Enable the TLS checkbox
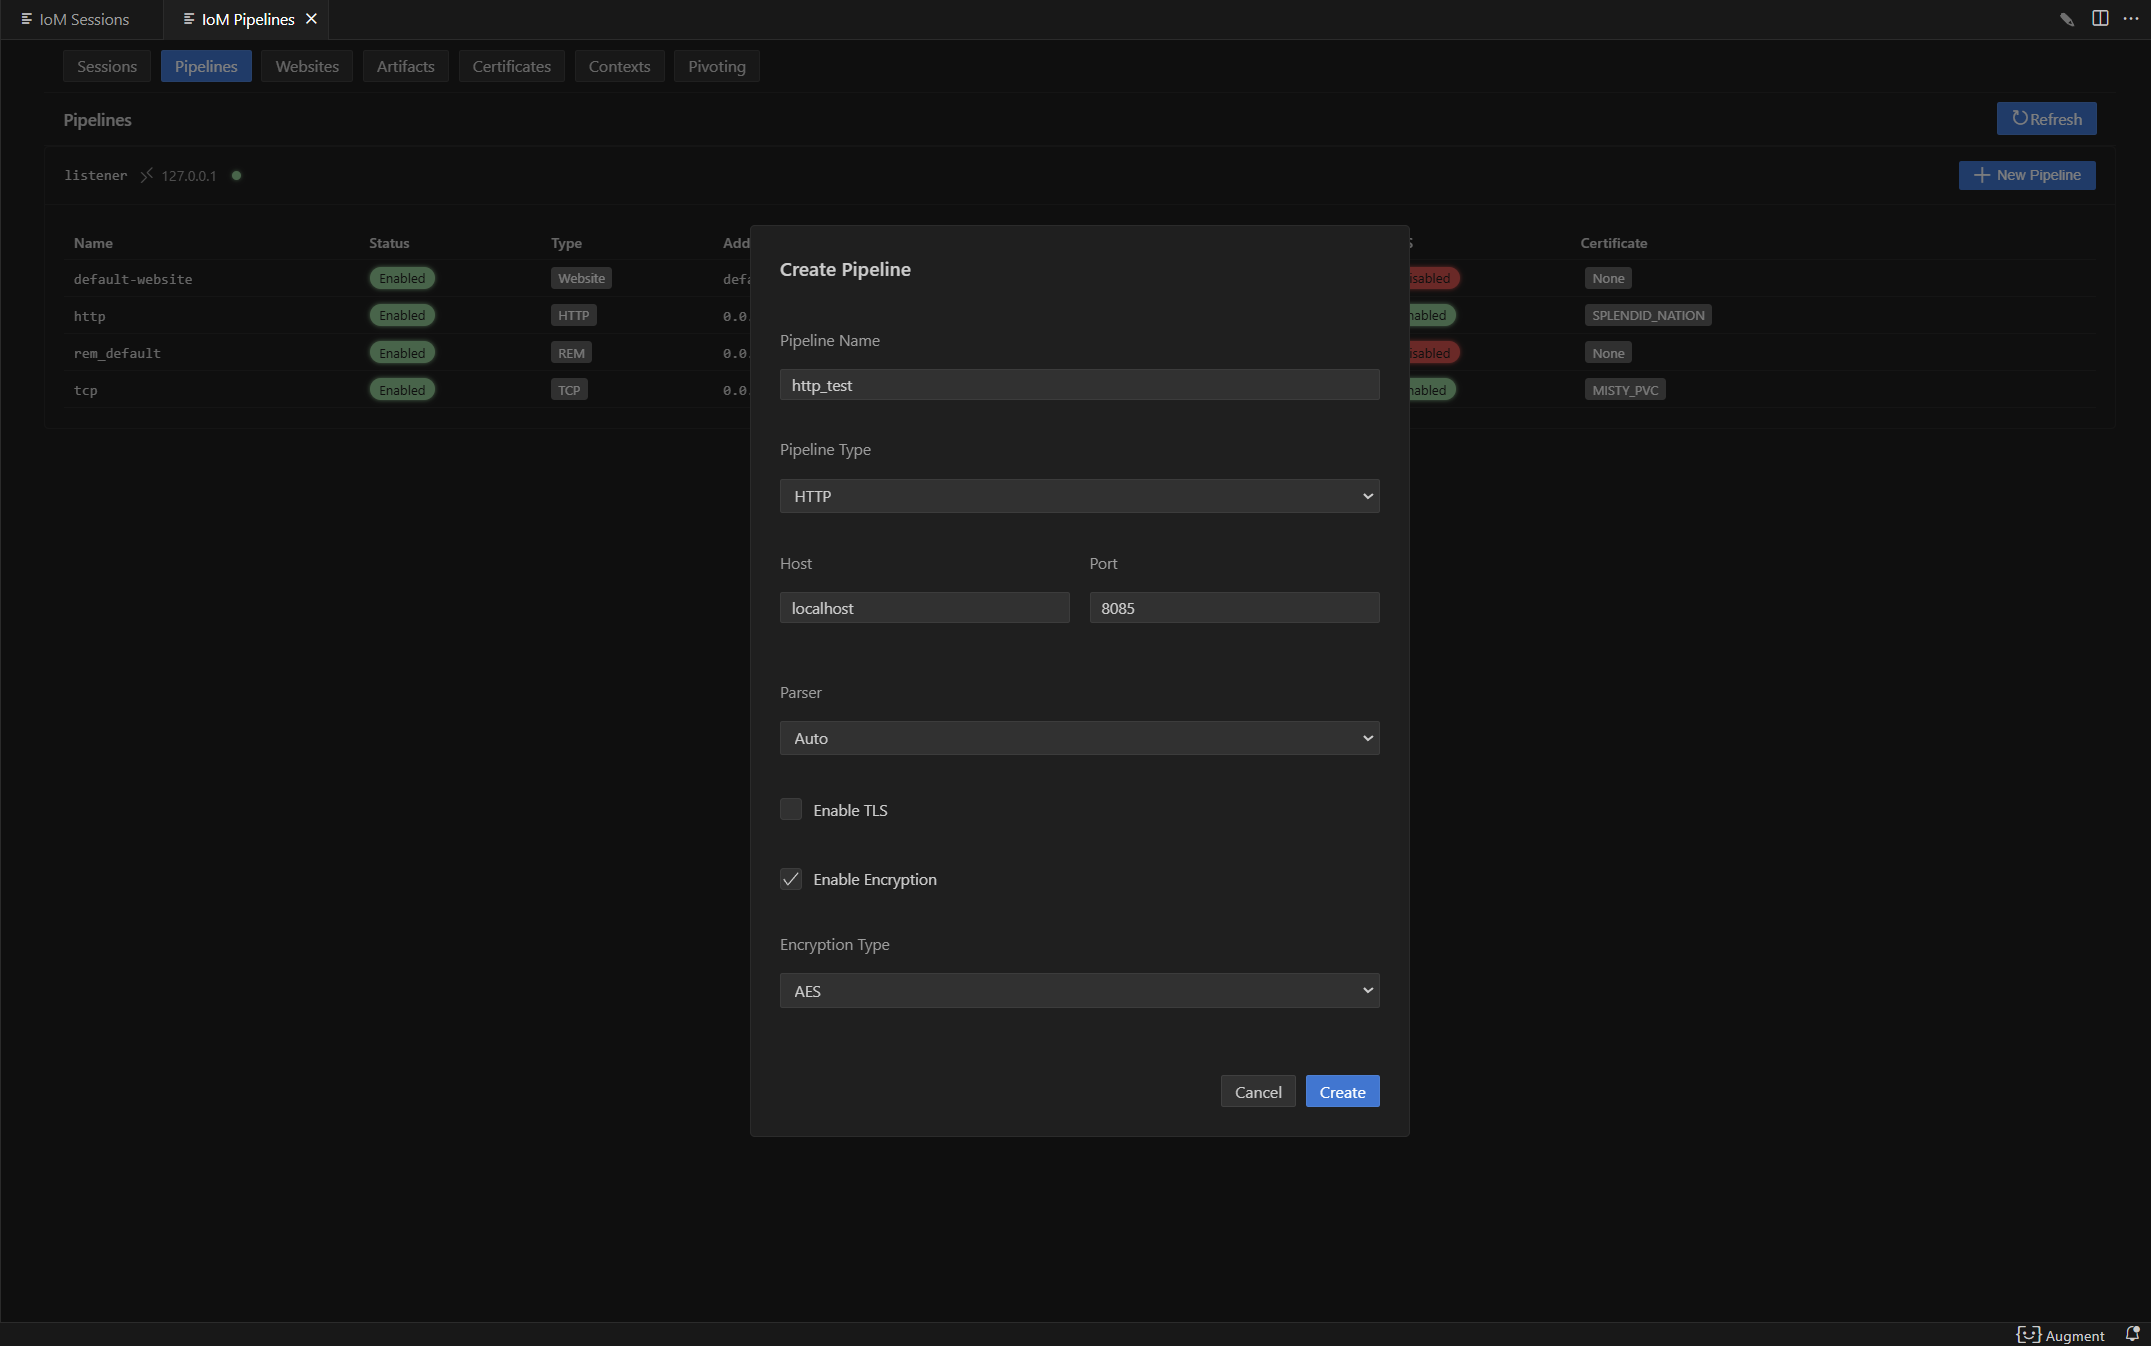The height and width of the screenshot is (1346, 2151). pos(791,809)
